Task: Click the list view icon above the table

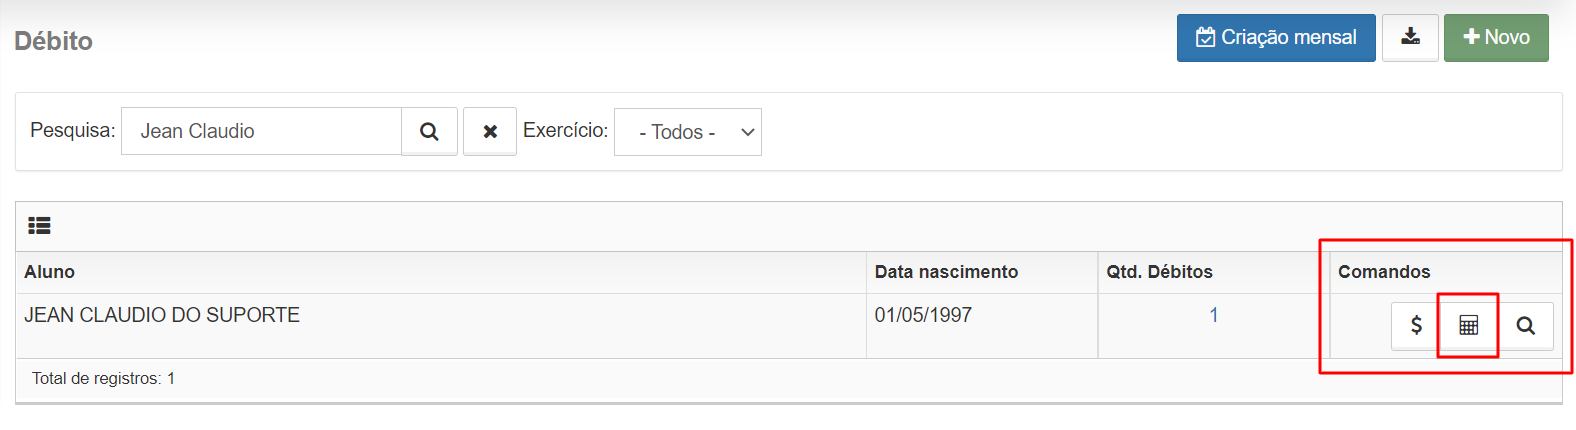Action: (x=39, y=226)
